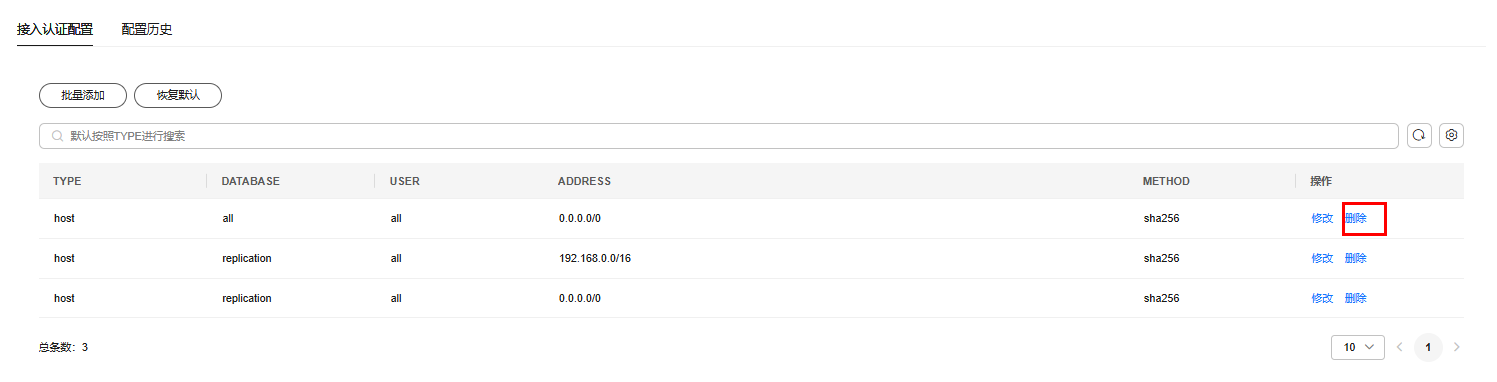
Task: Click 修改 for the 0.0.0.0/0 all database row
Action: pyautogui.click(x=1322, y=218)
